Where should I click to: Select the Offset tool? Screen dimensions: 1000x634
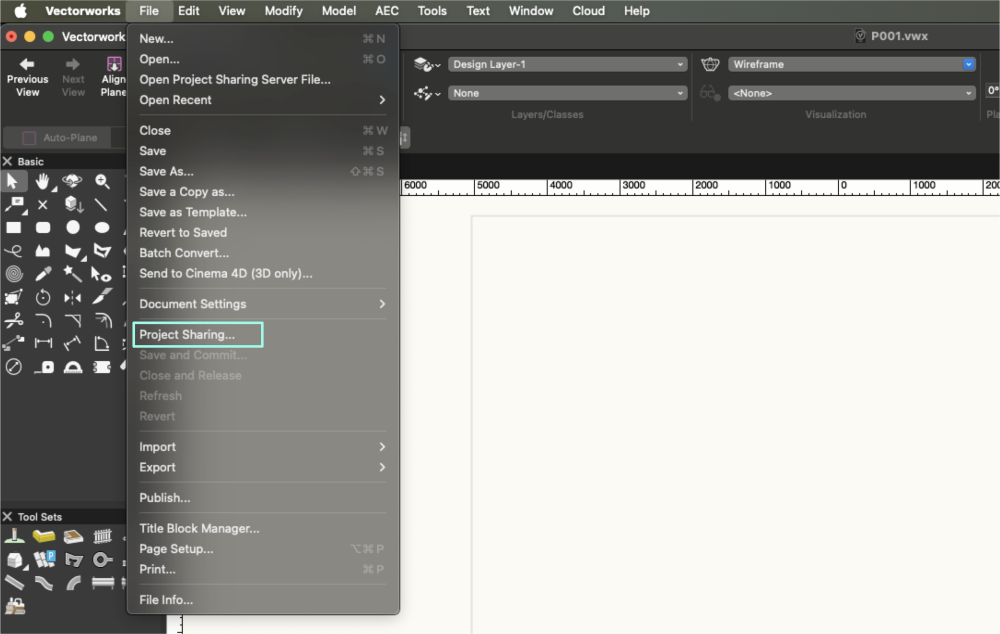click(102, 320)
